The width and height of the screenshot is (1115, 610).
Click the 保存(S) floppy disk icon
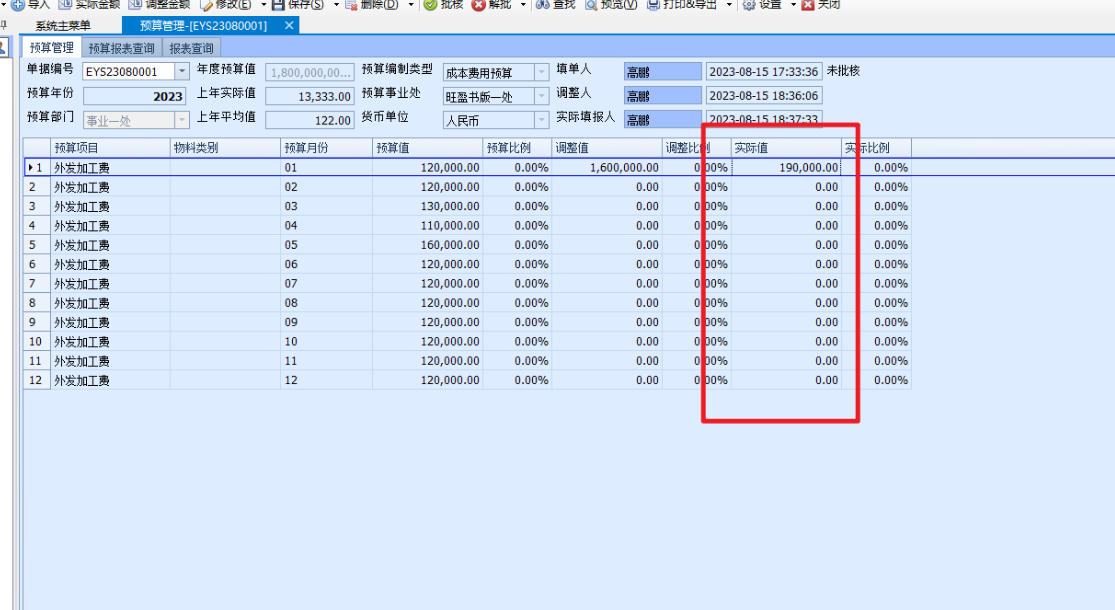coord(278,4)
